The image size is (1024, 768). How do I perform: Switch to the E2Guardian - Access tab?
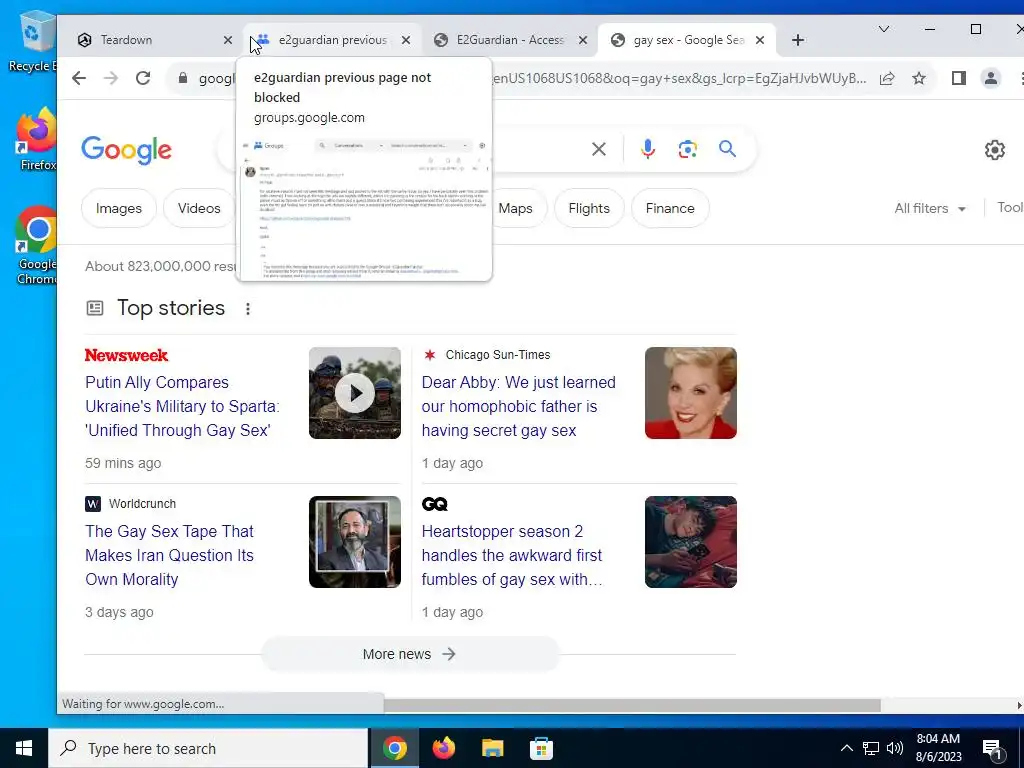[x=510, y=40]
